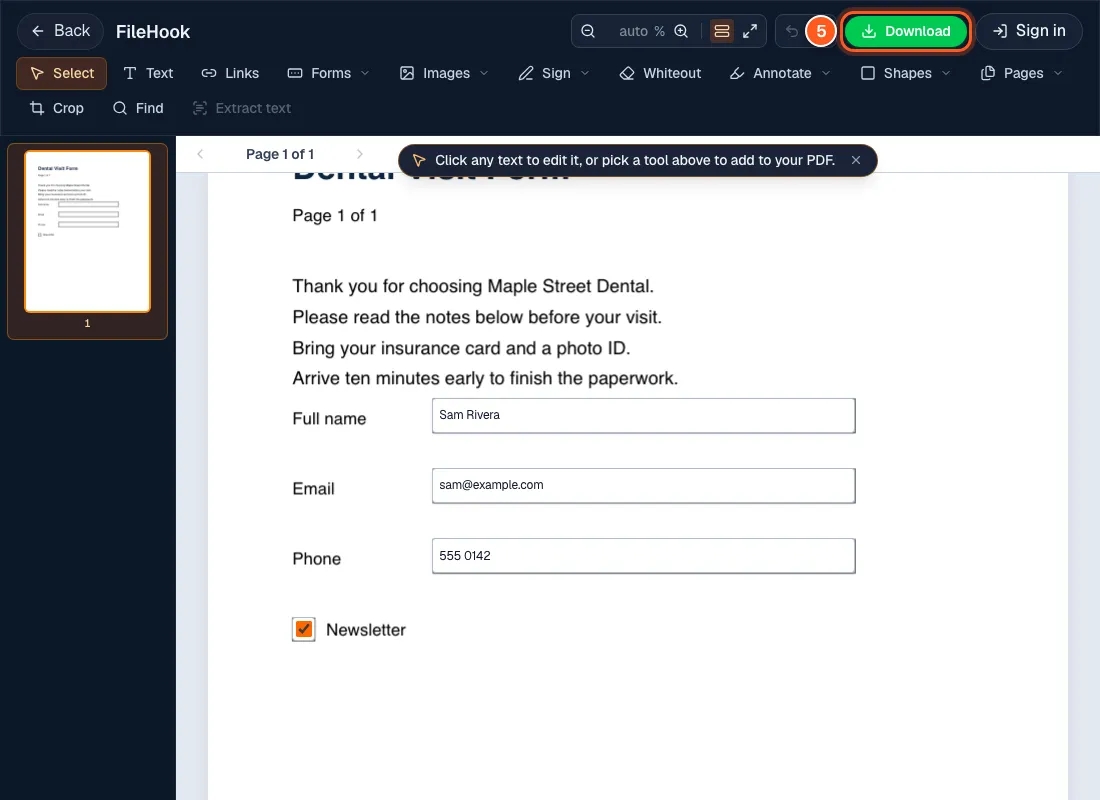Go Back to the previous screen
The image size is (1100, 800).
pos(60,32)
